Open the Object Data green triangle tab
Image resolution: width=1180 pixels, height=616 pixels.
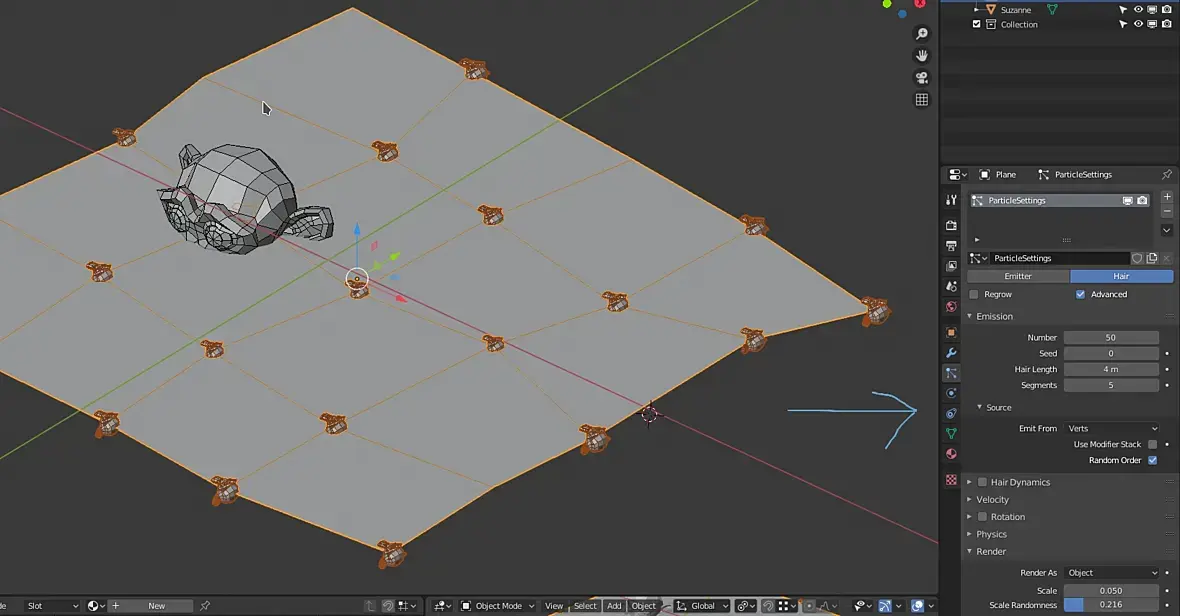[951, 434]
